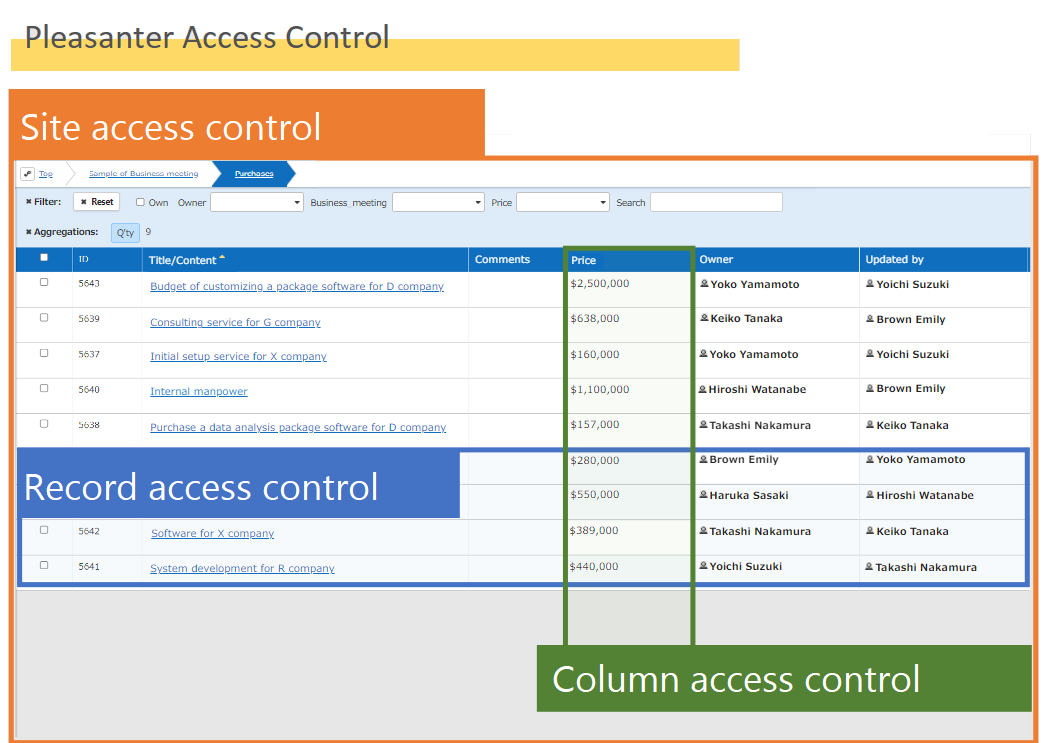Check the checkbox for record 5638
This screenshot has height=743, width=1043.
tap(44, 423)
